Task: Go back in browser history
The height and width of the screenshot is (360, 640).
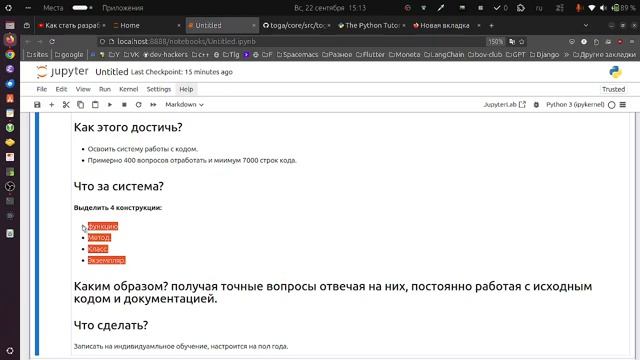Action: click(x=28, y=42)
